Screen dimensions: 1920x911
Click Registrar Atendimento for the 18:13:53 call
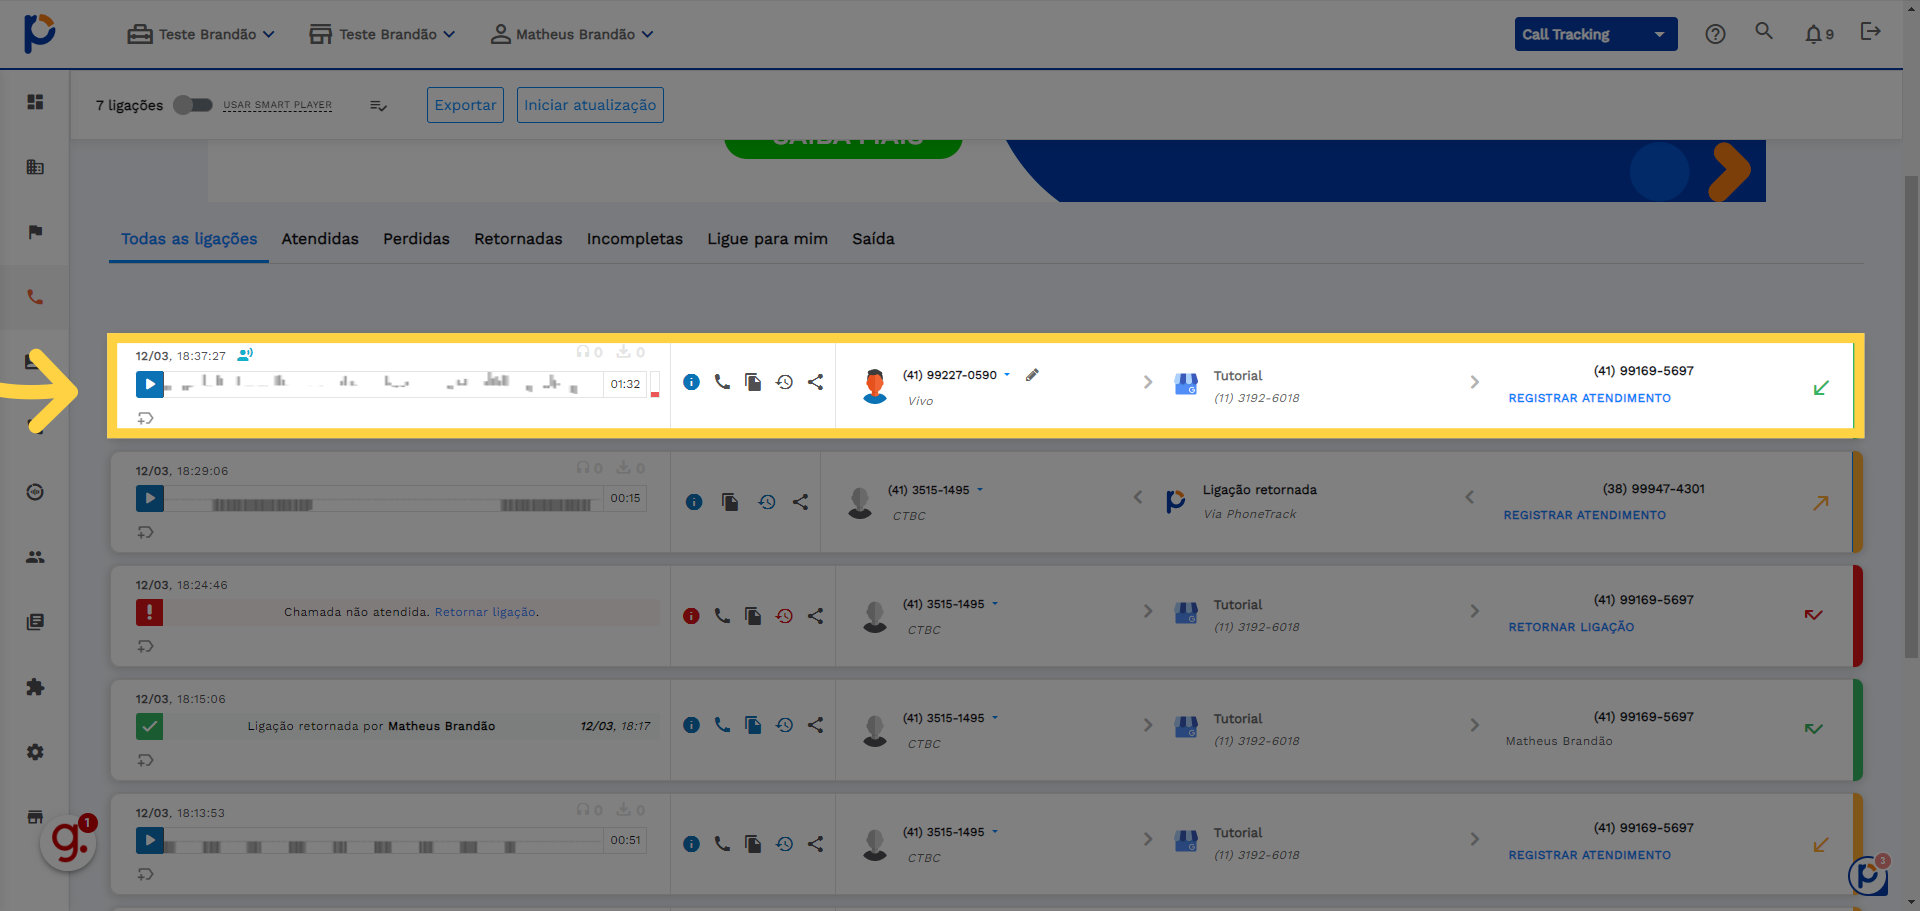pyautogui.click(x=1589, y=855)
